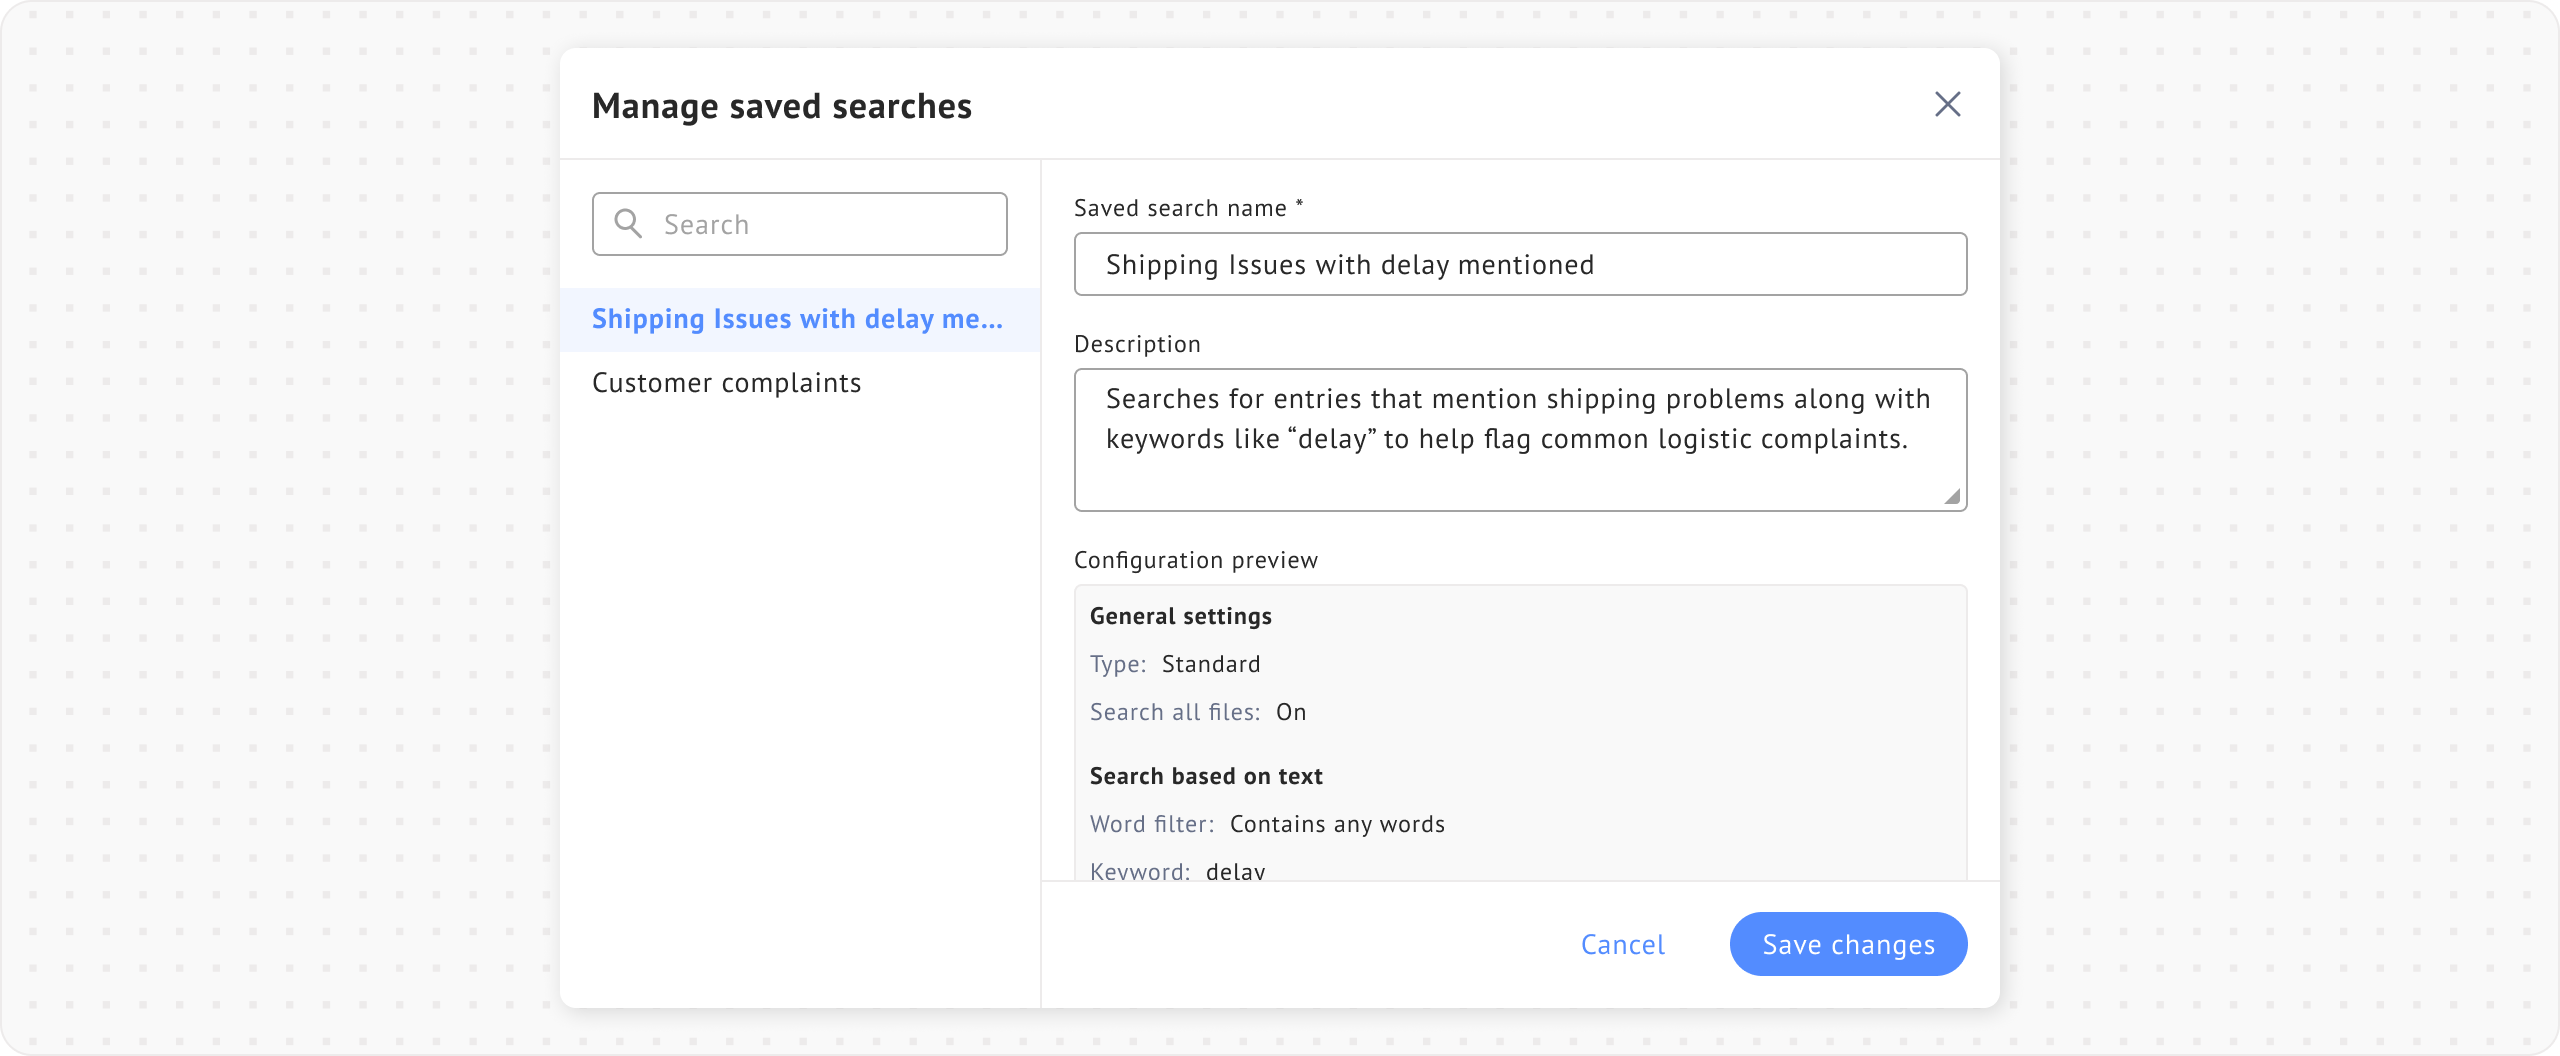Click the Saved search name label
2560x1056 pixels.
(x=1180, y=208)
